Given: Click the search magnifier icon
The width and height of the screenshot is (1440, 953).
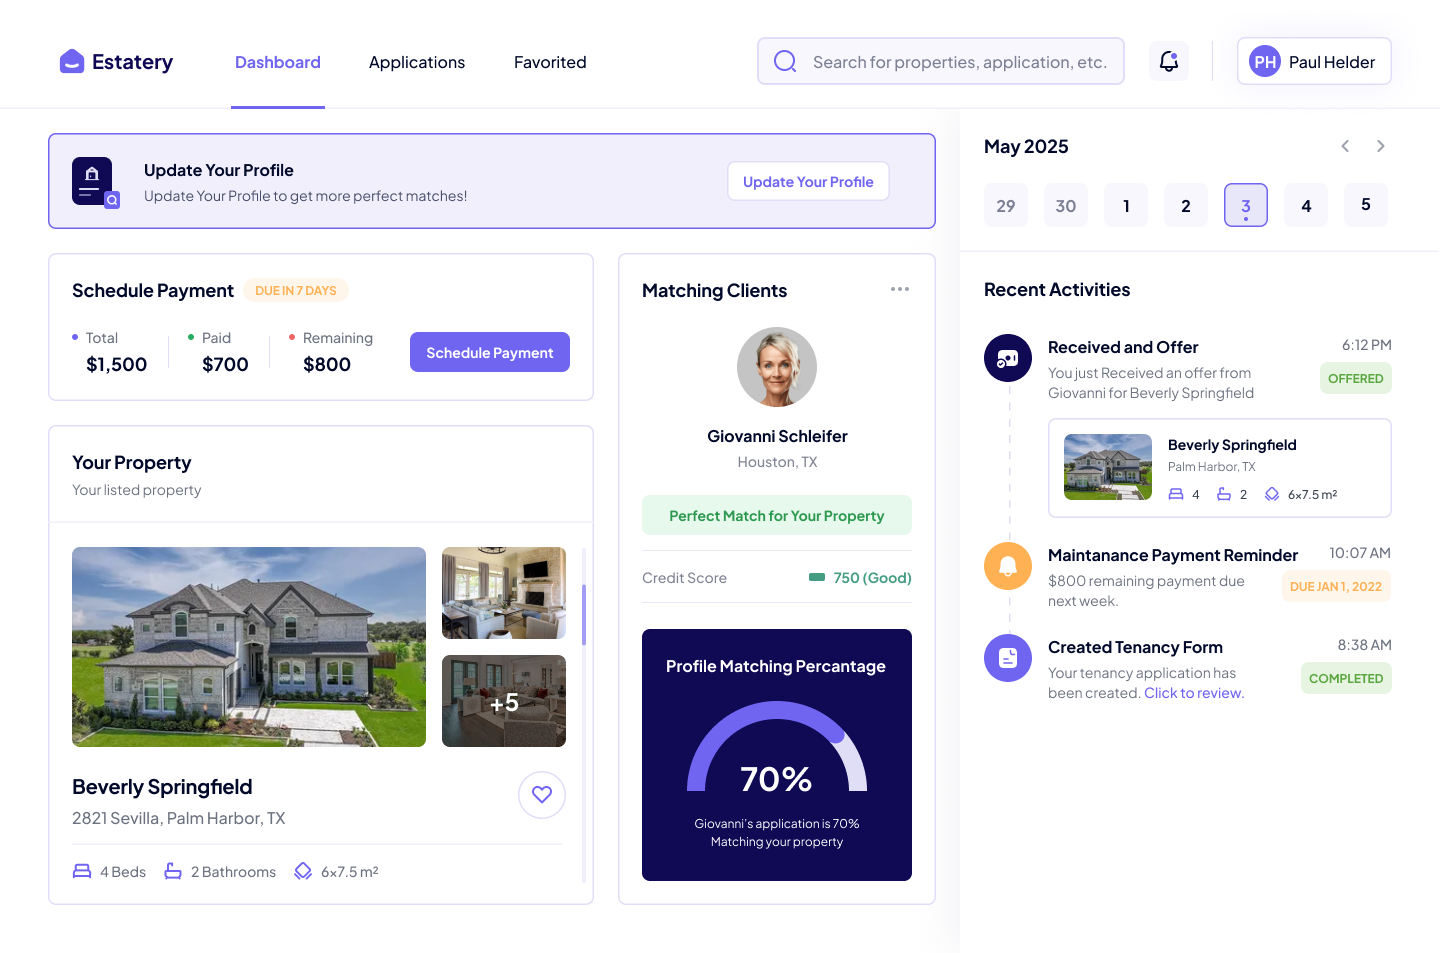Looking at the screenshot, I should (x=785, y=62).
